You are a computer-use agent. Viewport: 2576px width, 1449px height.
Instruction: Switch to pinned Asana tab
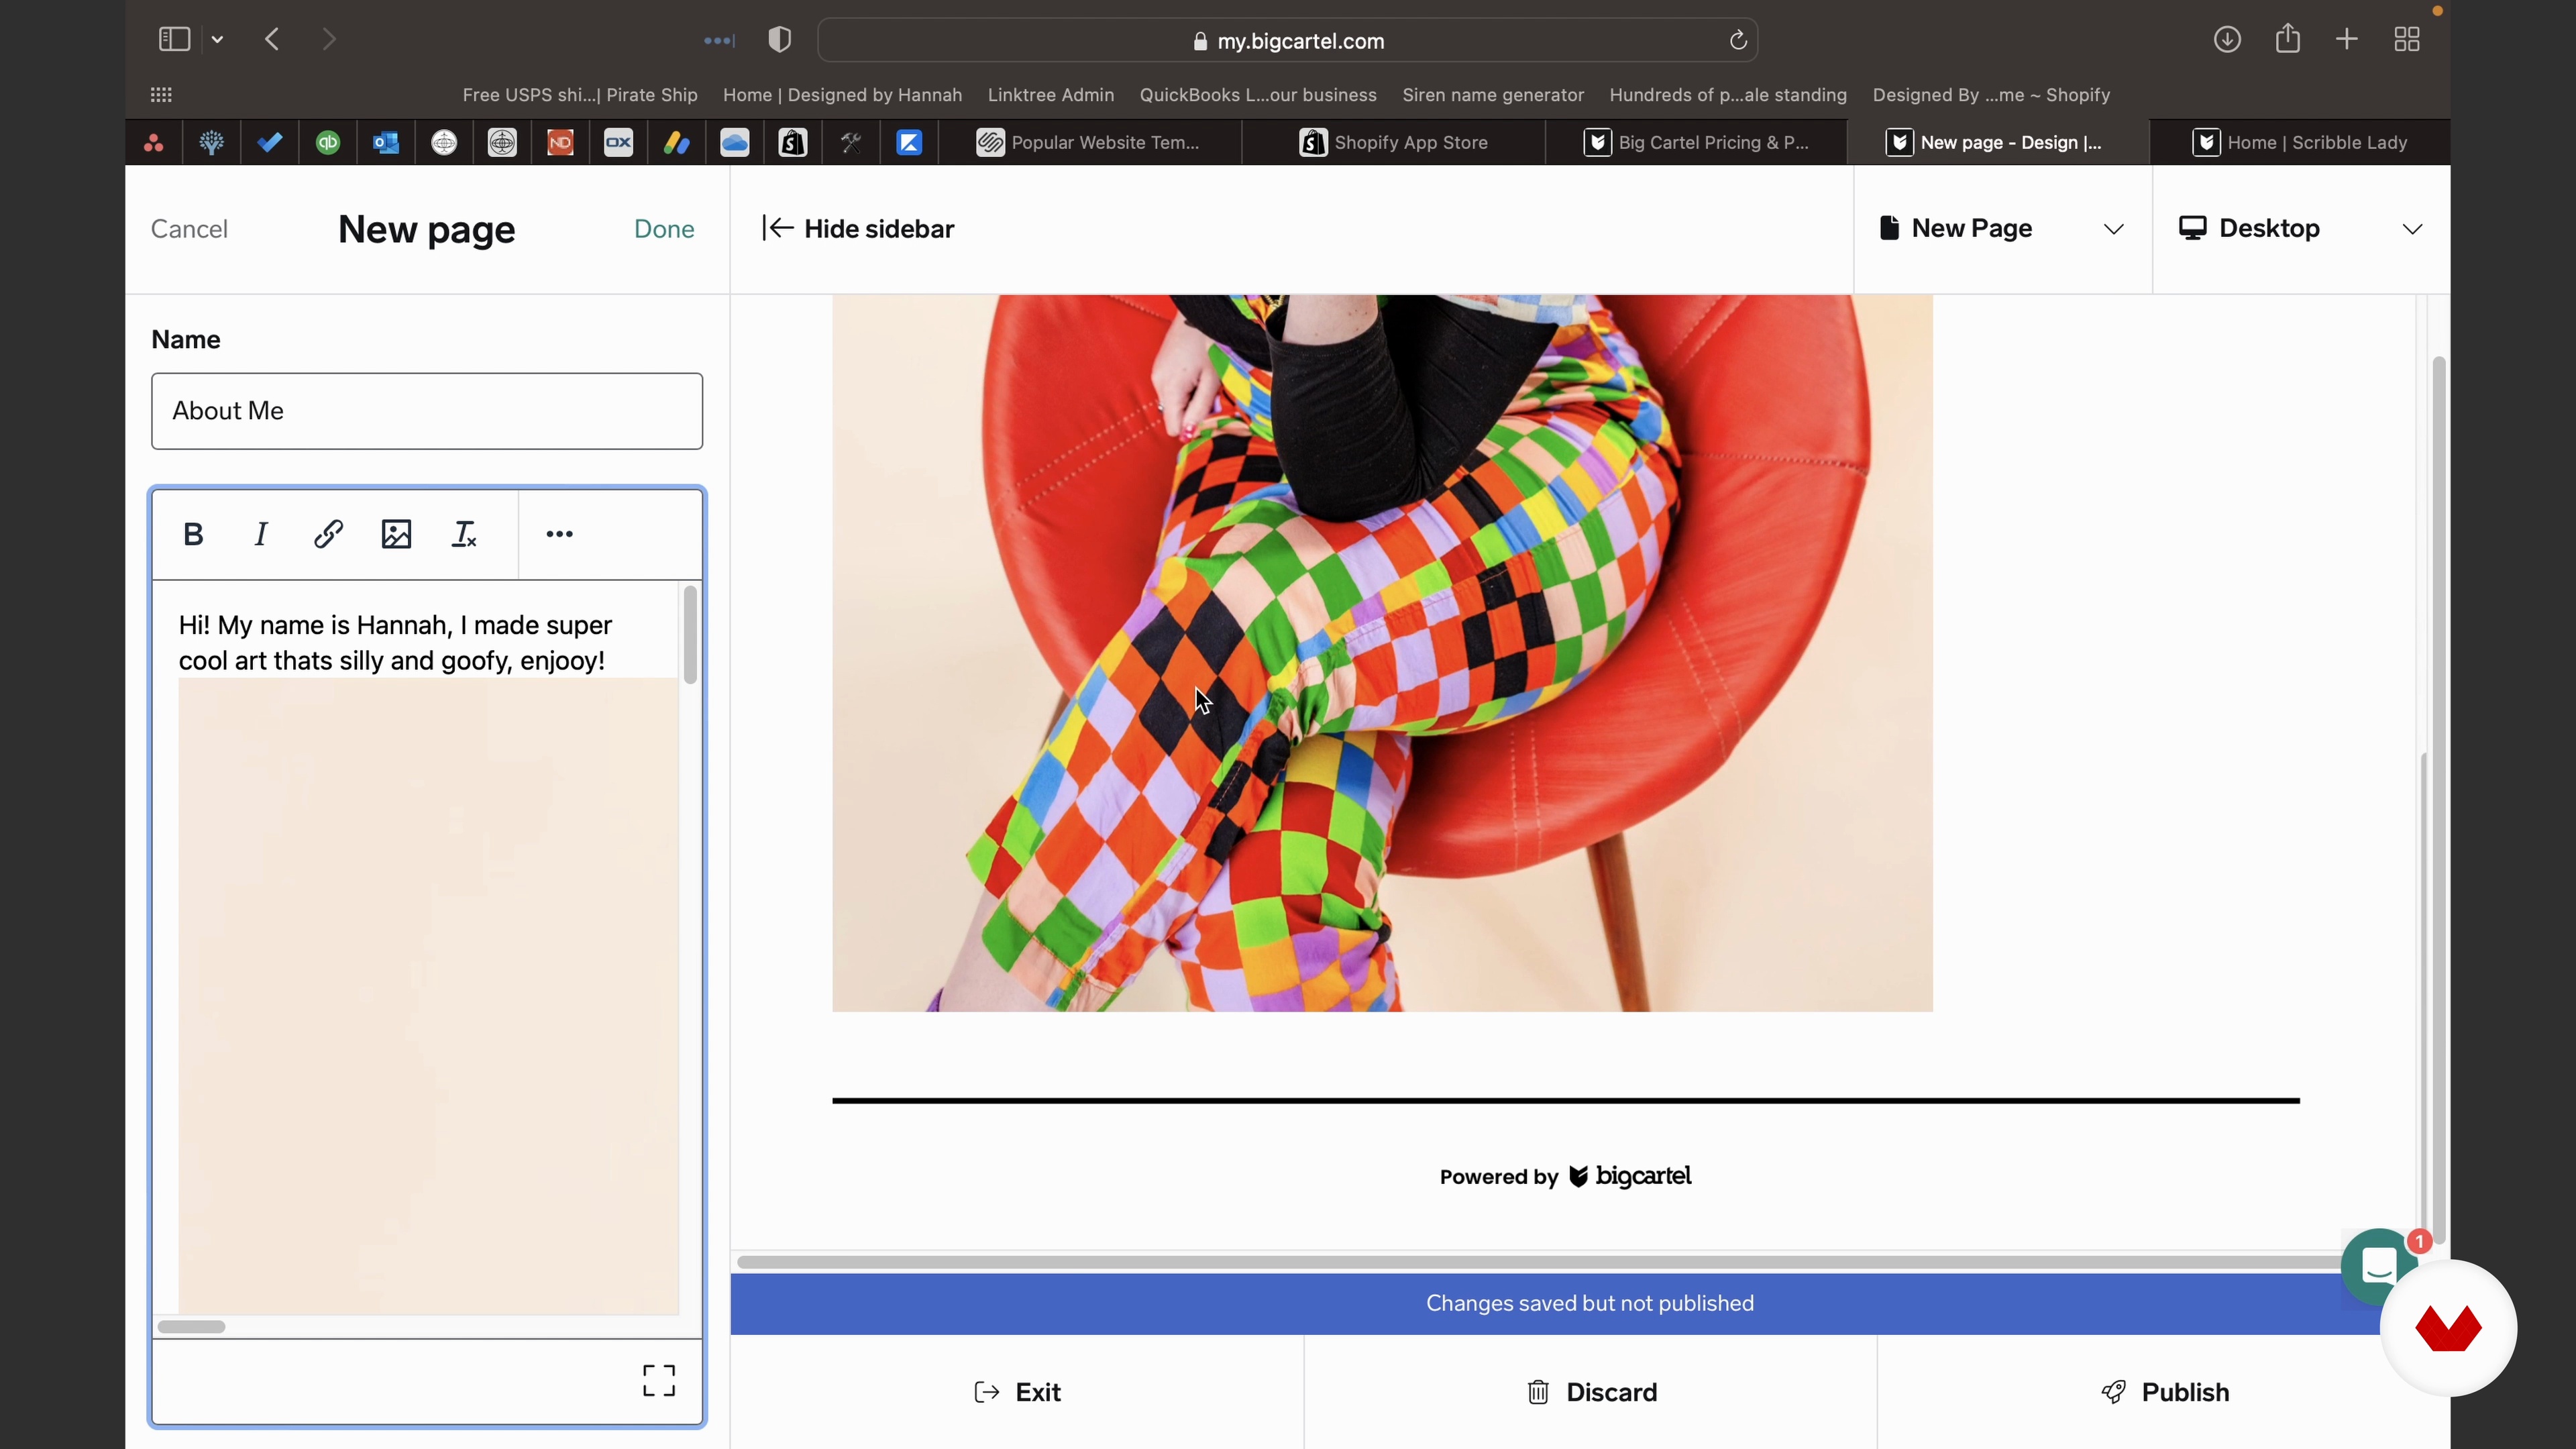click(154, 143)
